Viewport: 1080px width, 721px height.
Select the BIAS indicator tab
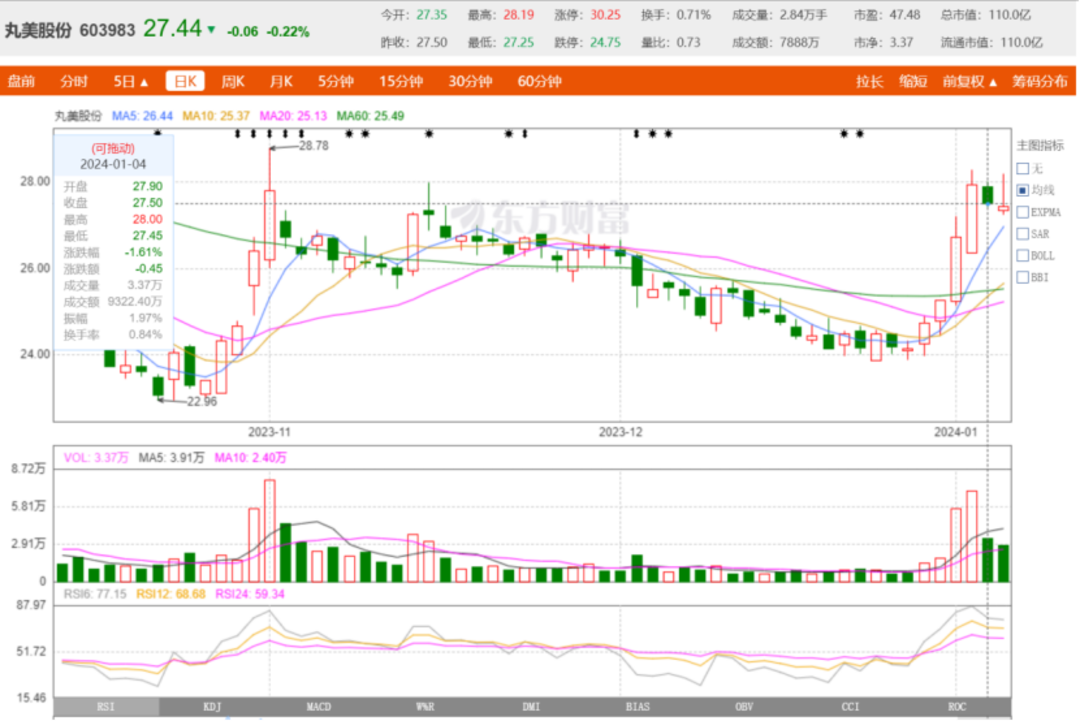coord(638,707)
